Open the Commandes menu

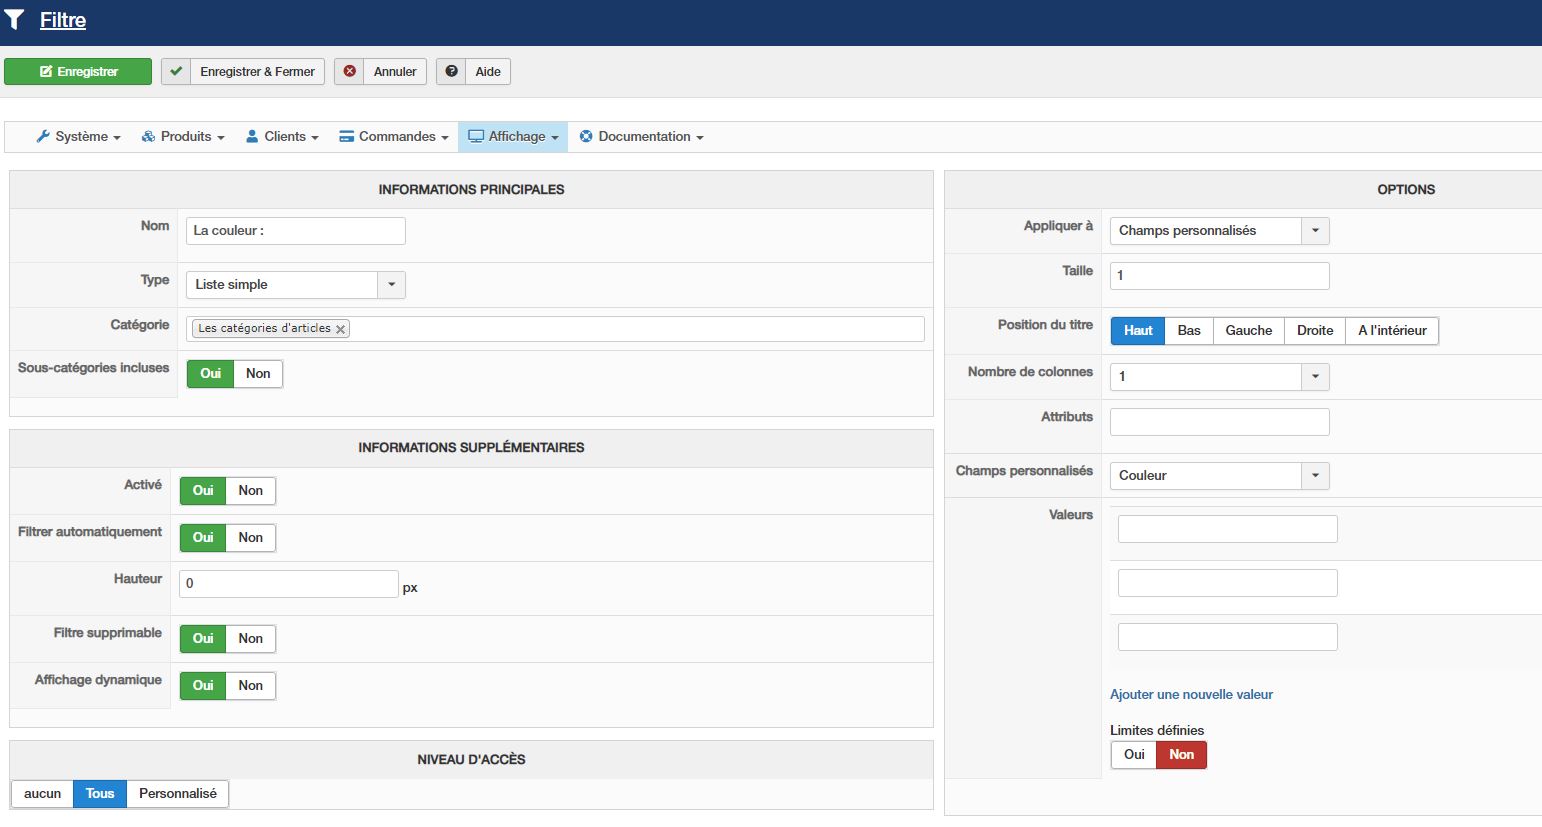pos(394,137)
